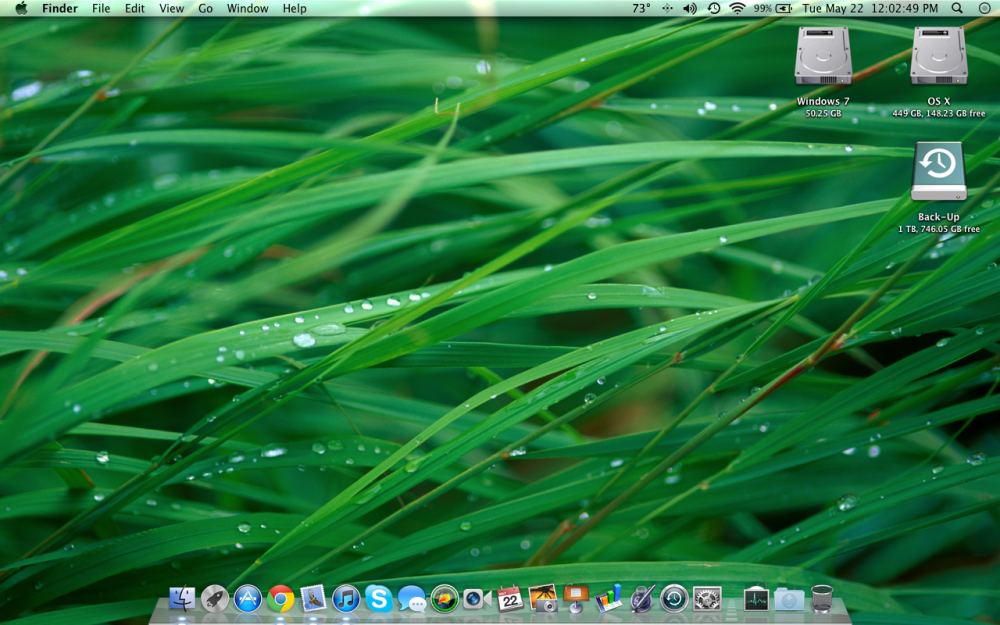
Task: Open Finder from the dock
Action: 183,599
